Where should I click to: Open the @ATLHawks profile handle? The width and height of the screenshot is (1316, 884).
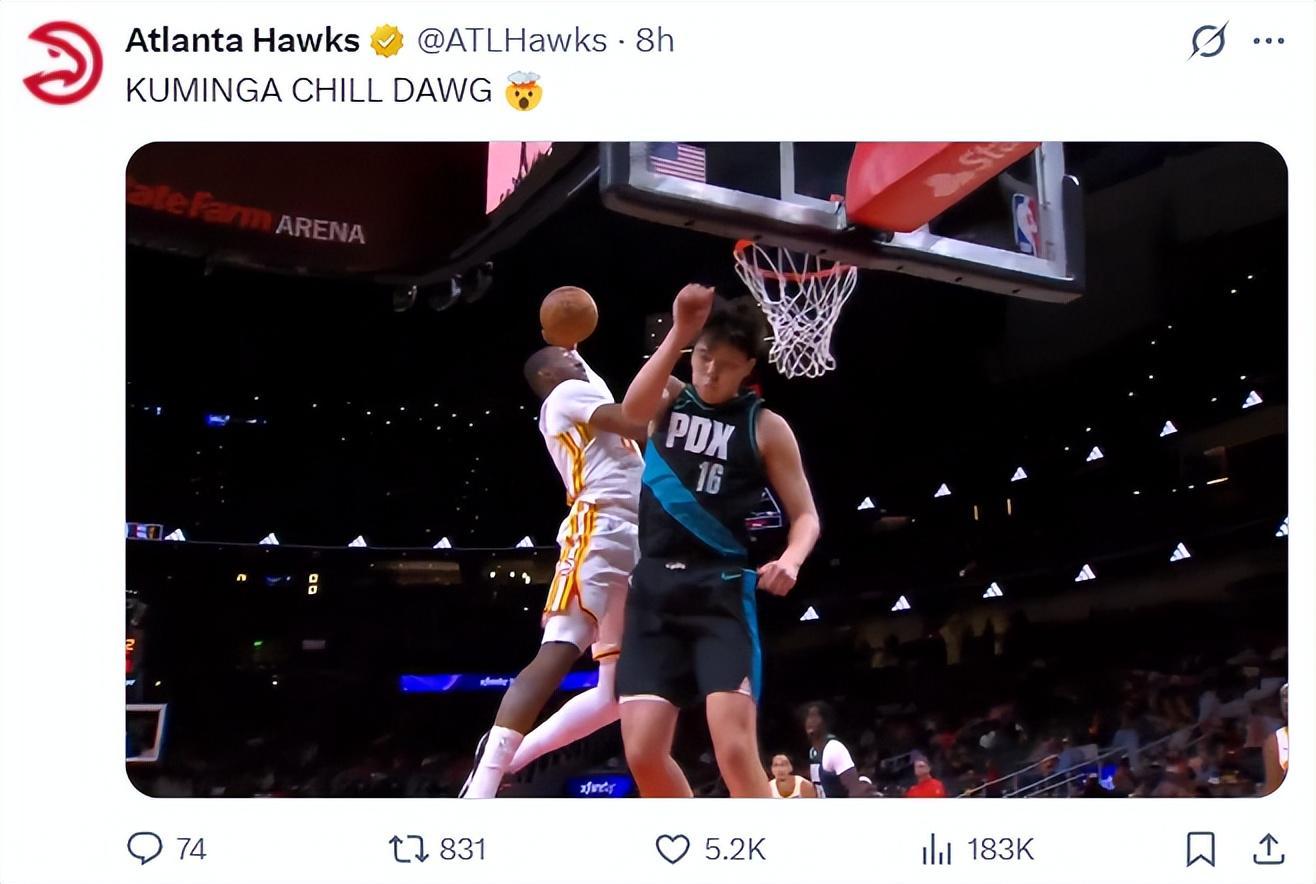[514, 41]
